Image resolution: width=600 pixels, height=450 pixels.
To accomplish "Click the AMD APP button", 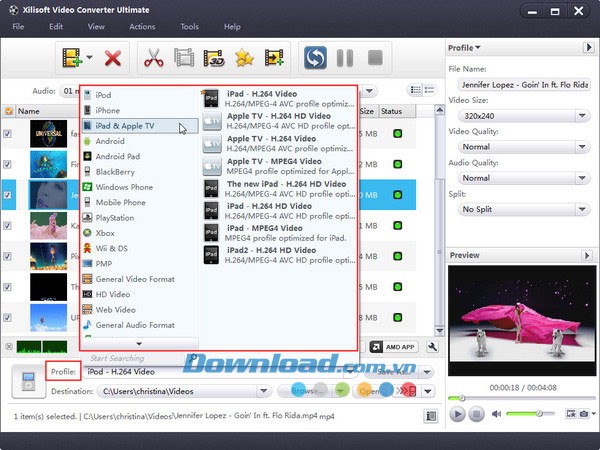I will (x=394, y=347).
